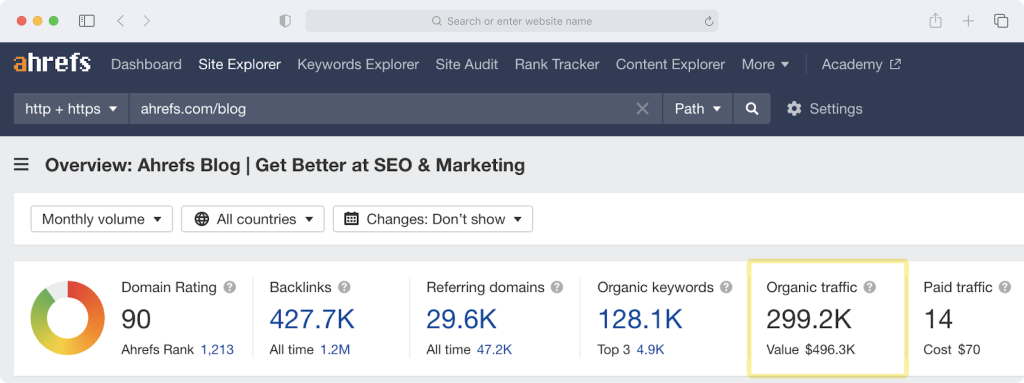The image size is (1024, 383).
Task: Click the 1,213 Ahrefs Rank link
Action: click(217, 350)
